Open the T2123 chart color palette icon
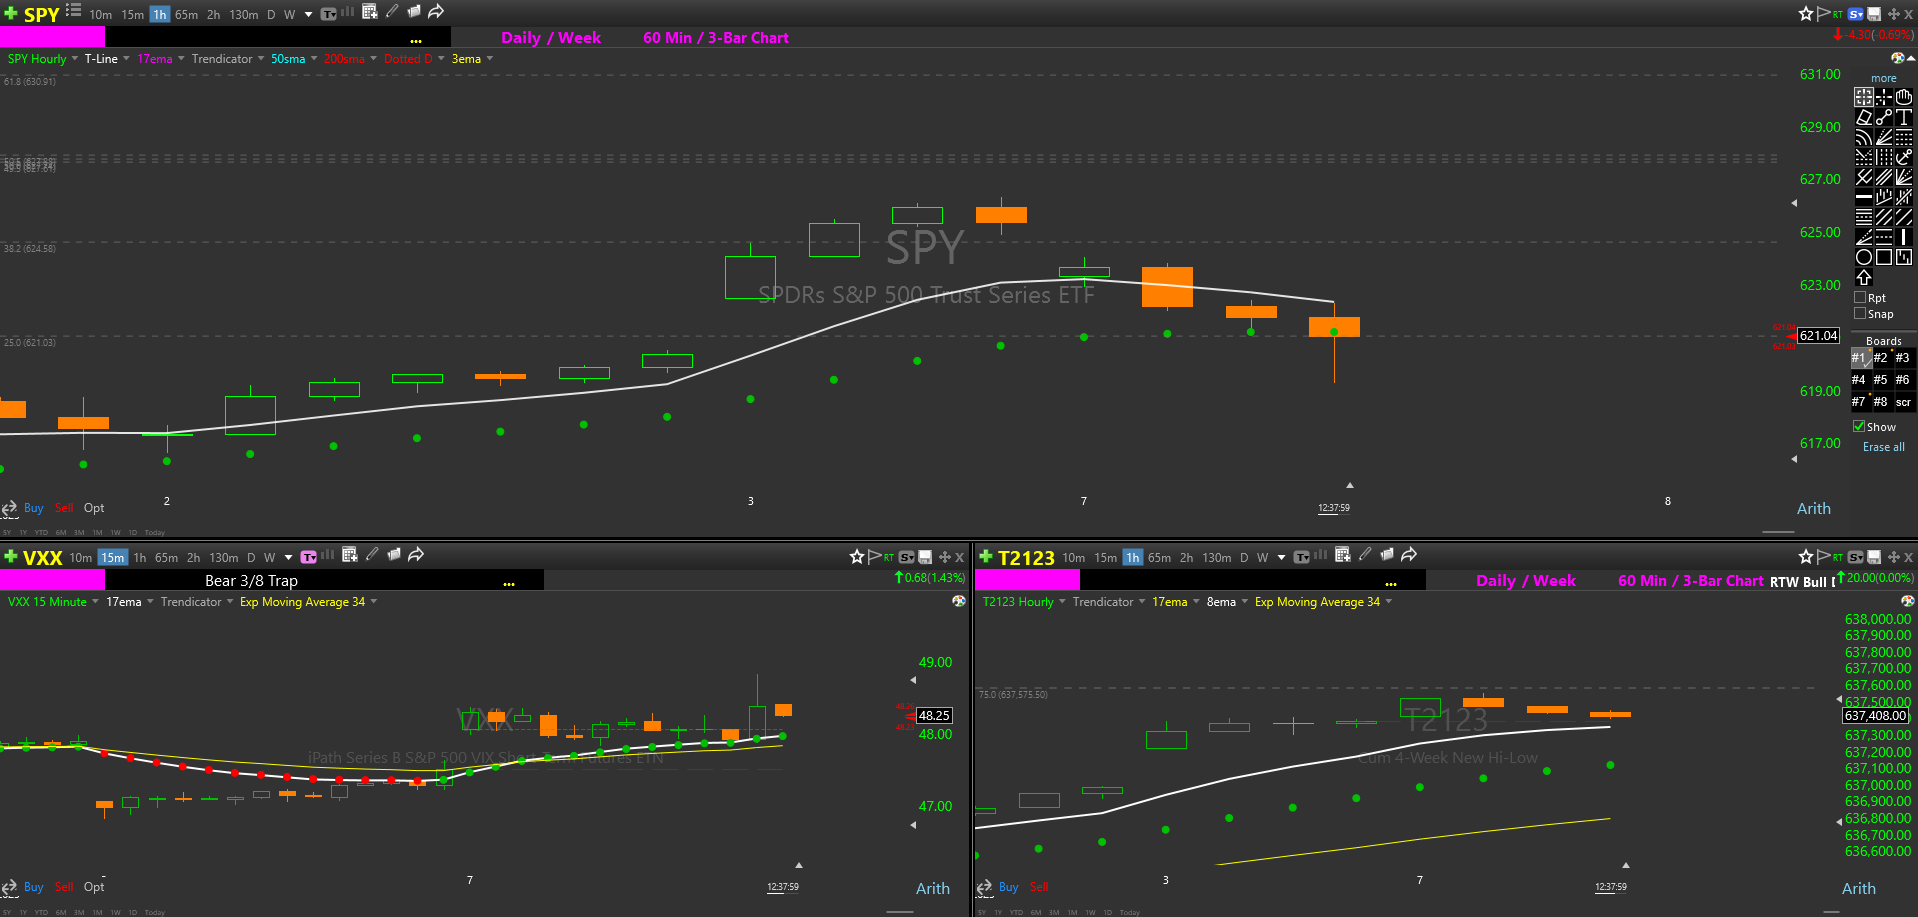The image size is (1918, 917). pyautogui.click(x=1908, y=601)
